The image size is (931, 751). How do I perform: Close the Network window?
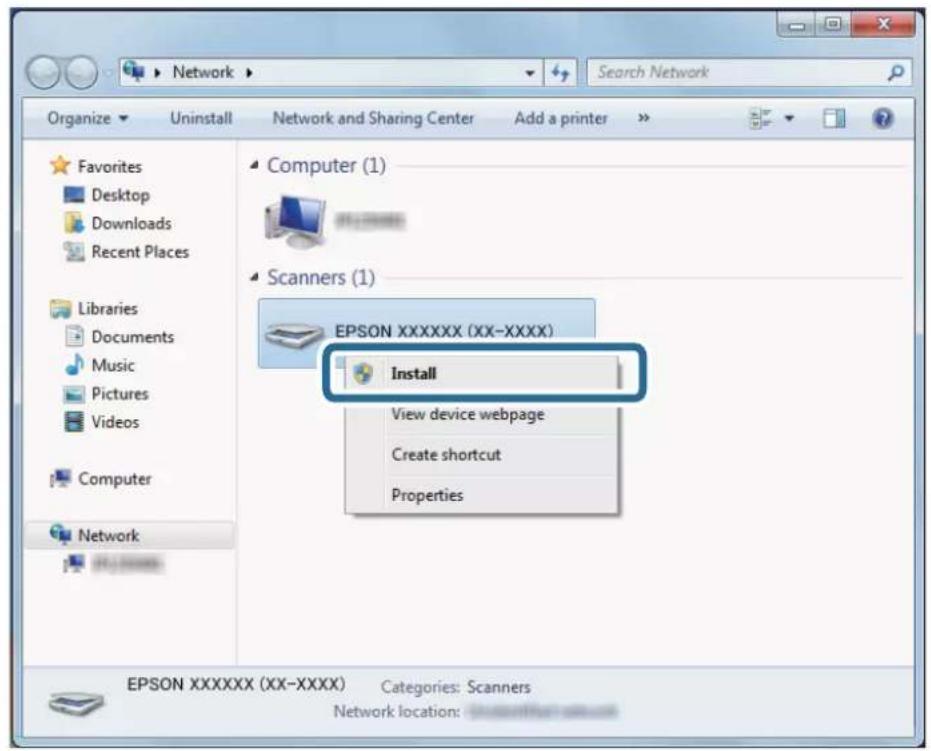click(883, 24)
